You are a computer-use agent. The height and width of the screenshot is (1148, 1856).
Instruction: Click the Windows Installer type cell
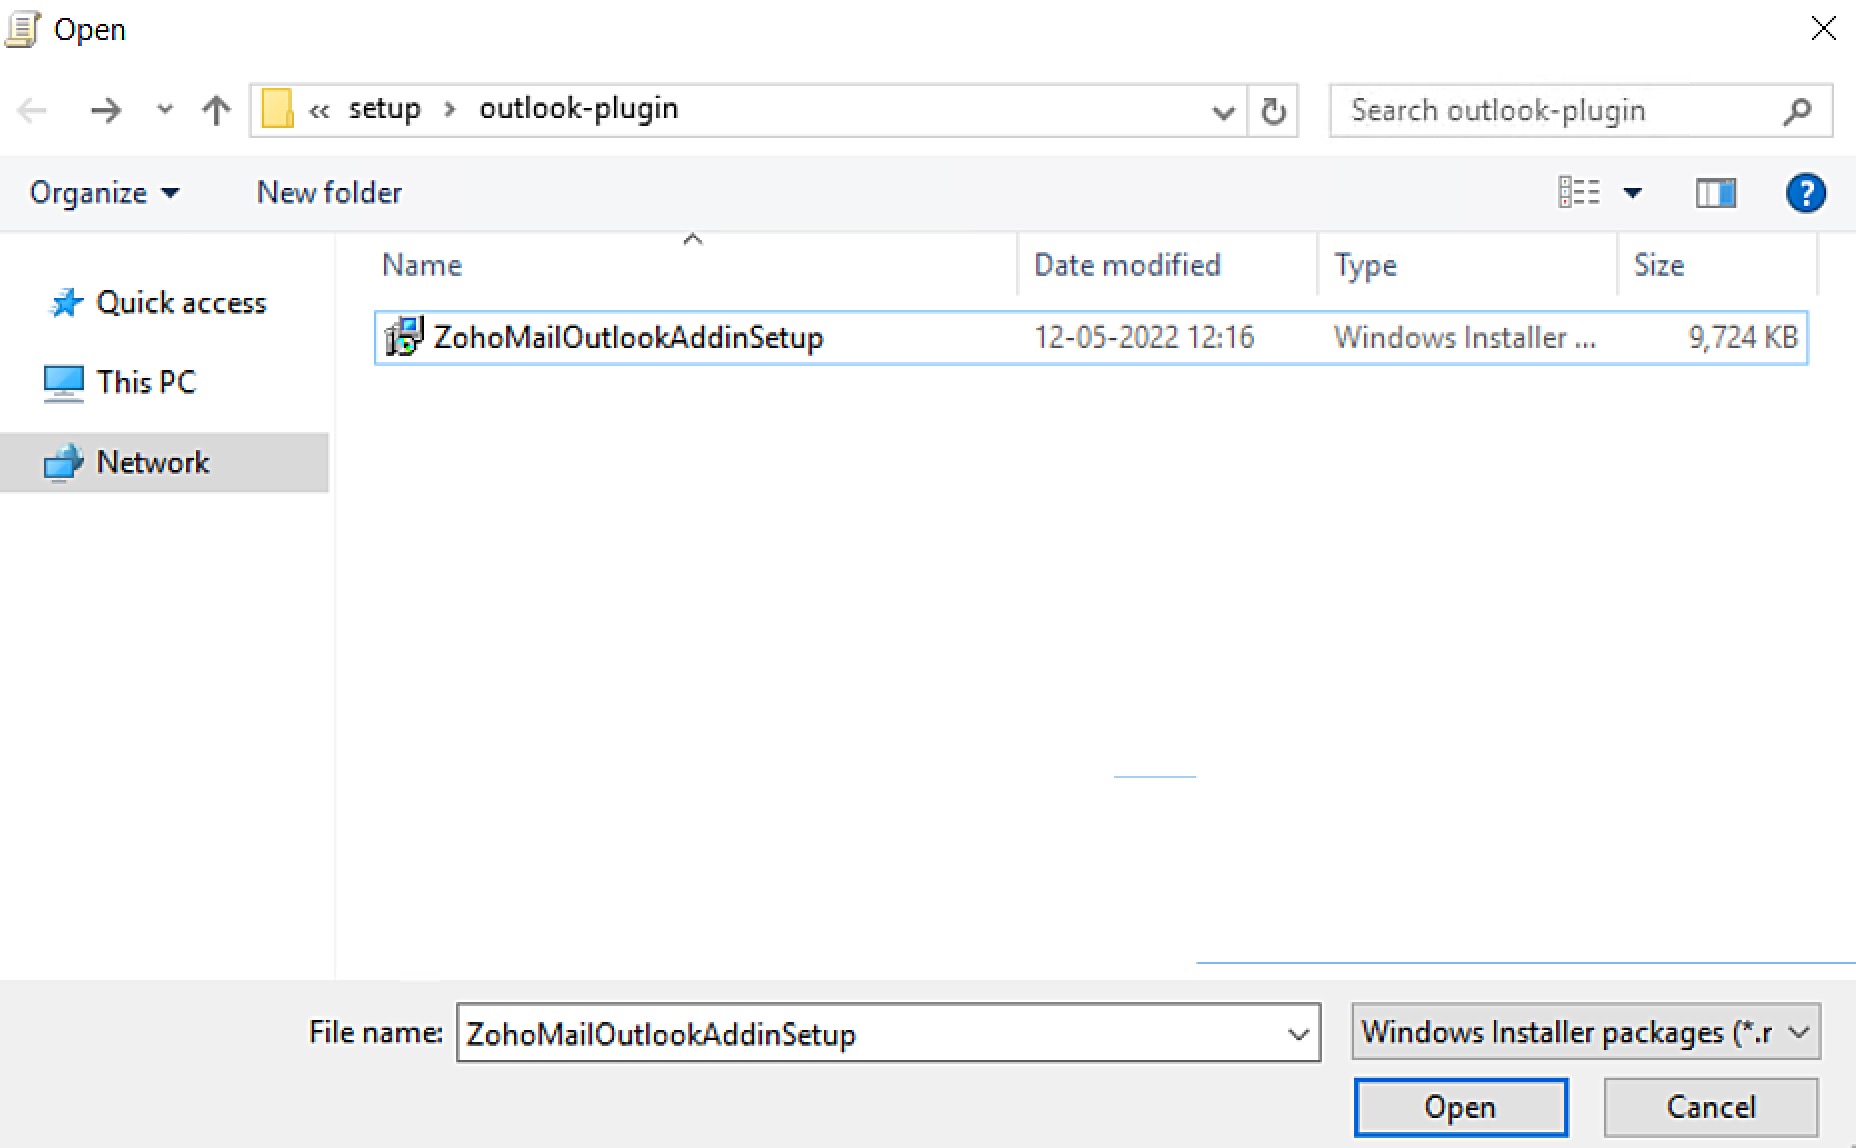tap(1464, 338)
